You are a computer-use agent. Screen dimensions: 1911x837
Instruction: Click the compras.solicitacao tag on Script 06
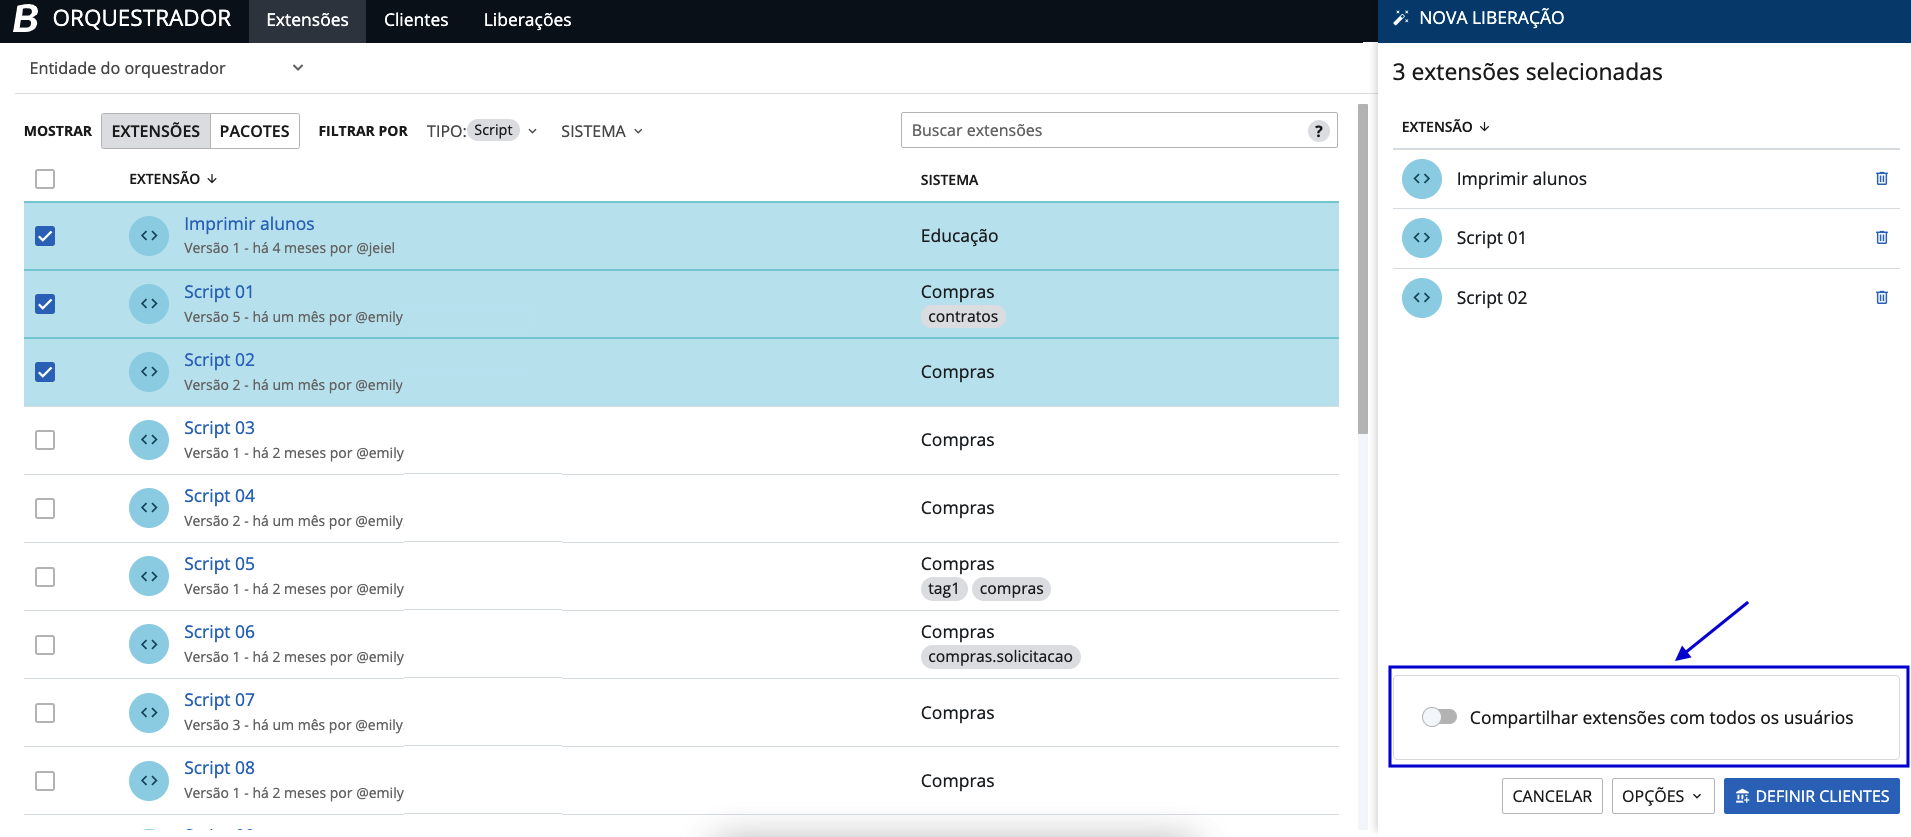coord(1000,657)
